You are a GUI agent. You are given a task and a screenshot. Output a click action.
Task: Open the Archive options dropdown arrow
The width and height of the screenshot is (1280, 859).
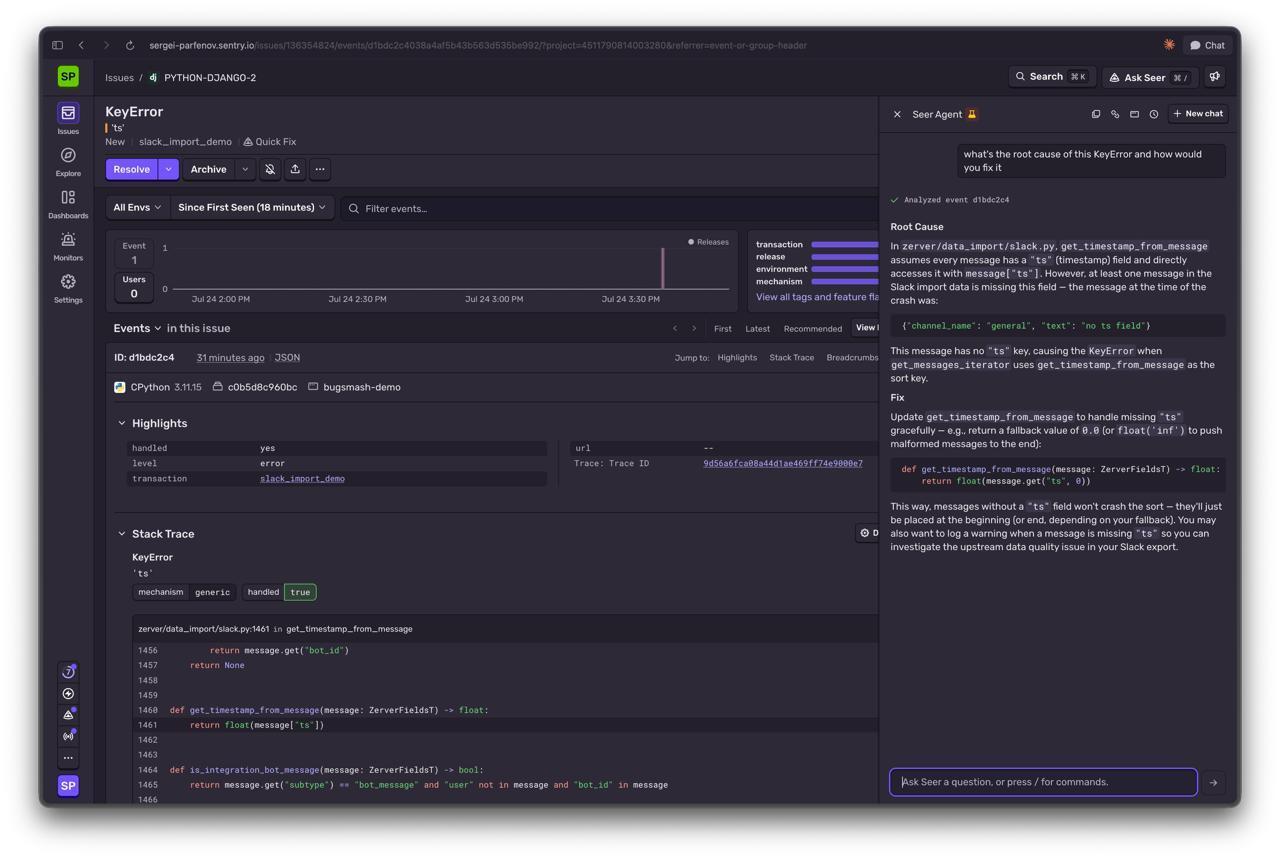coord(245,169)
